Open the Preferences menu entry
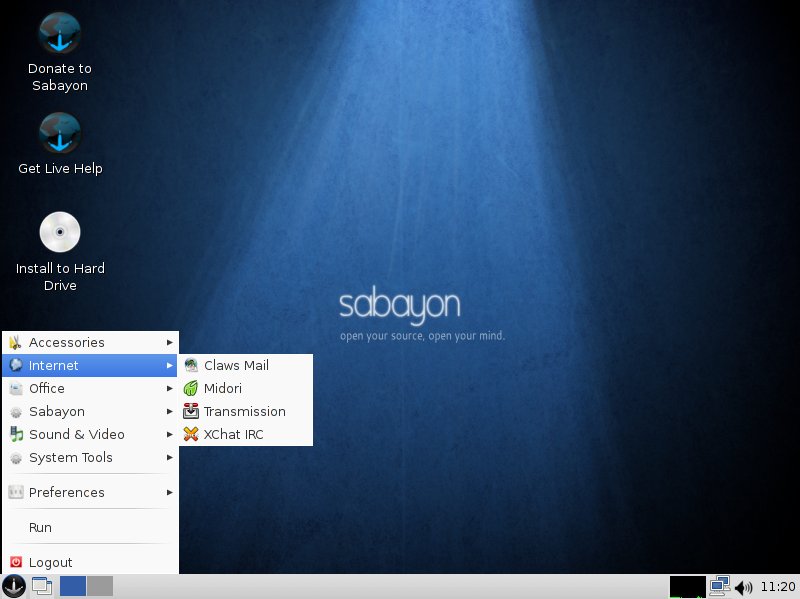The image size is (800, 599). 67,492
